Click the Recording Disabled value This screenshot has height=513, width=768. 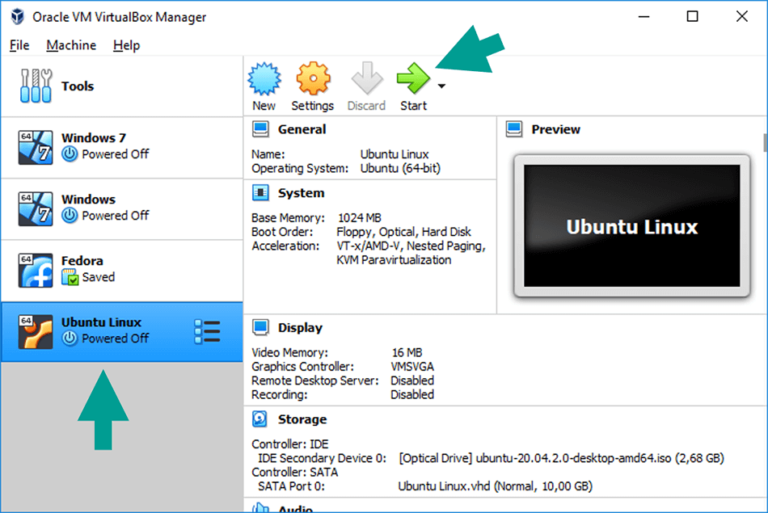click(x=412, y=395)
